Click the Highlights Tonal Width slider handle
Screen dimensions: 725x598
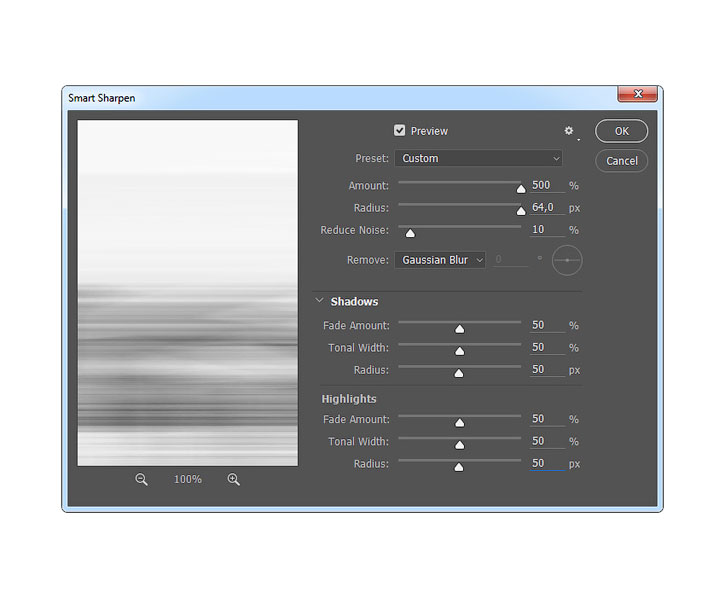pyautogui.click(x=460, y=445)
